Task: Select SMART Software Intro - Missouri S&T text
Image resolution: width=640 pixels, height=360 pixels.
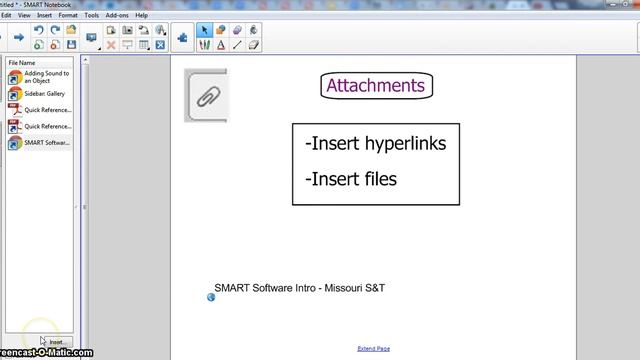Action: 300,288
